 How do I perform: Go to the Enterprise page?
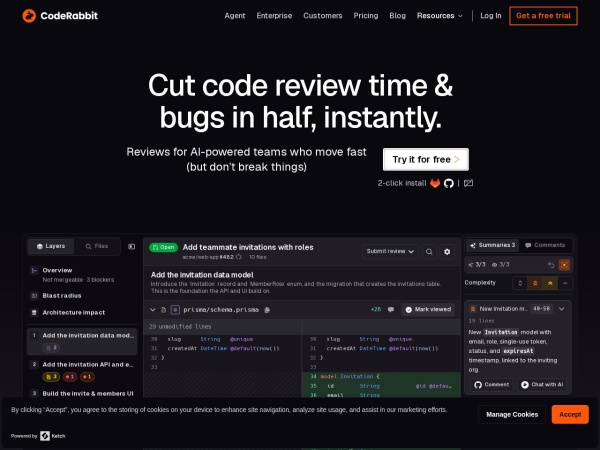(274, 16)
